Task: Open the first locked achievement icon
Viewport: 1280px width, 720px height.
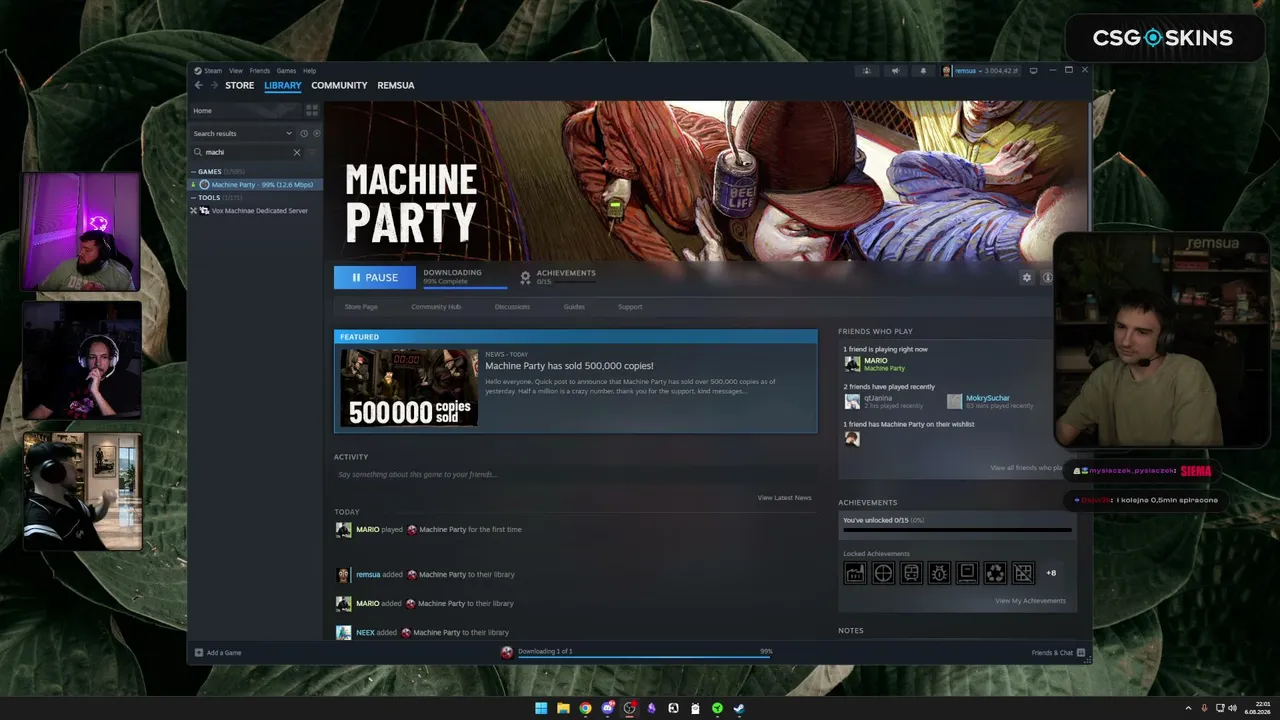Action: (x=855, y=573)
